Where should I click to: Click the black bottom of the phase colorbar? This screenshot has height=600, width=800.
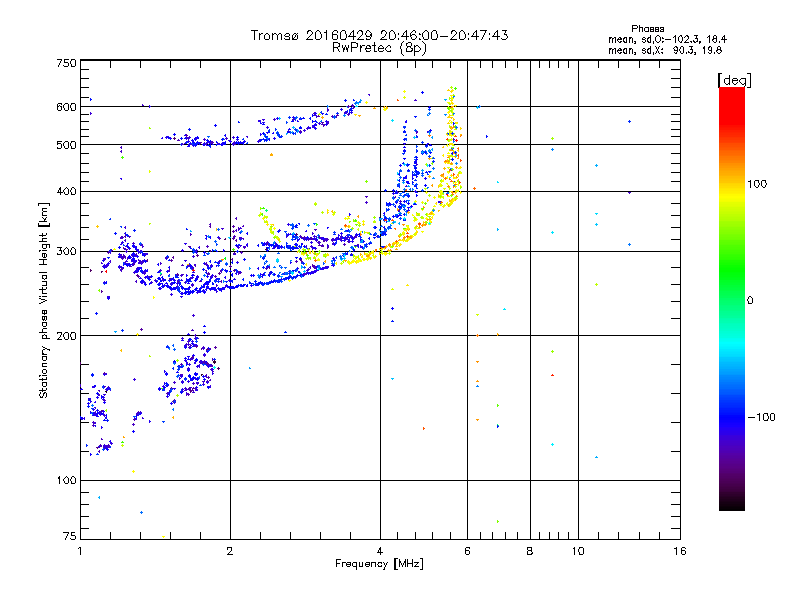click(x=732, y=503)
